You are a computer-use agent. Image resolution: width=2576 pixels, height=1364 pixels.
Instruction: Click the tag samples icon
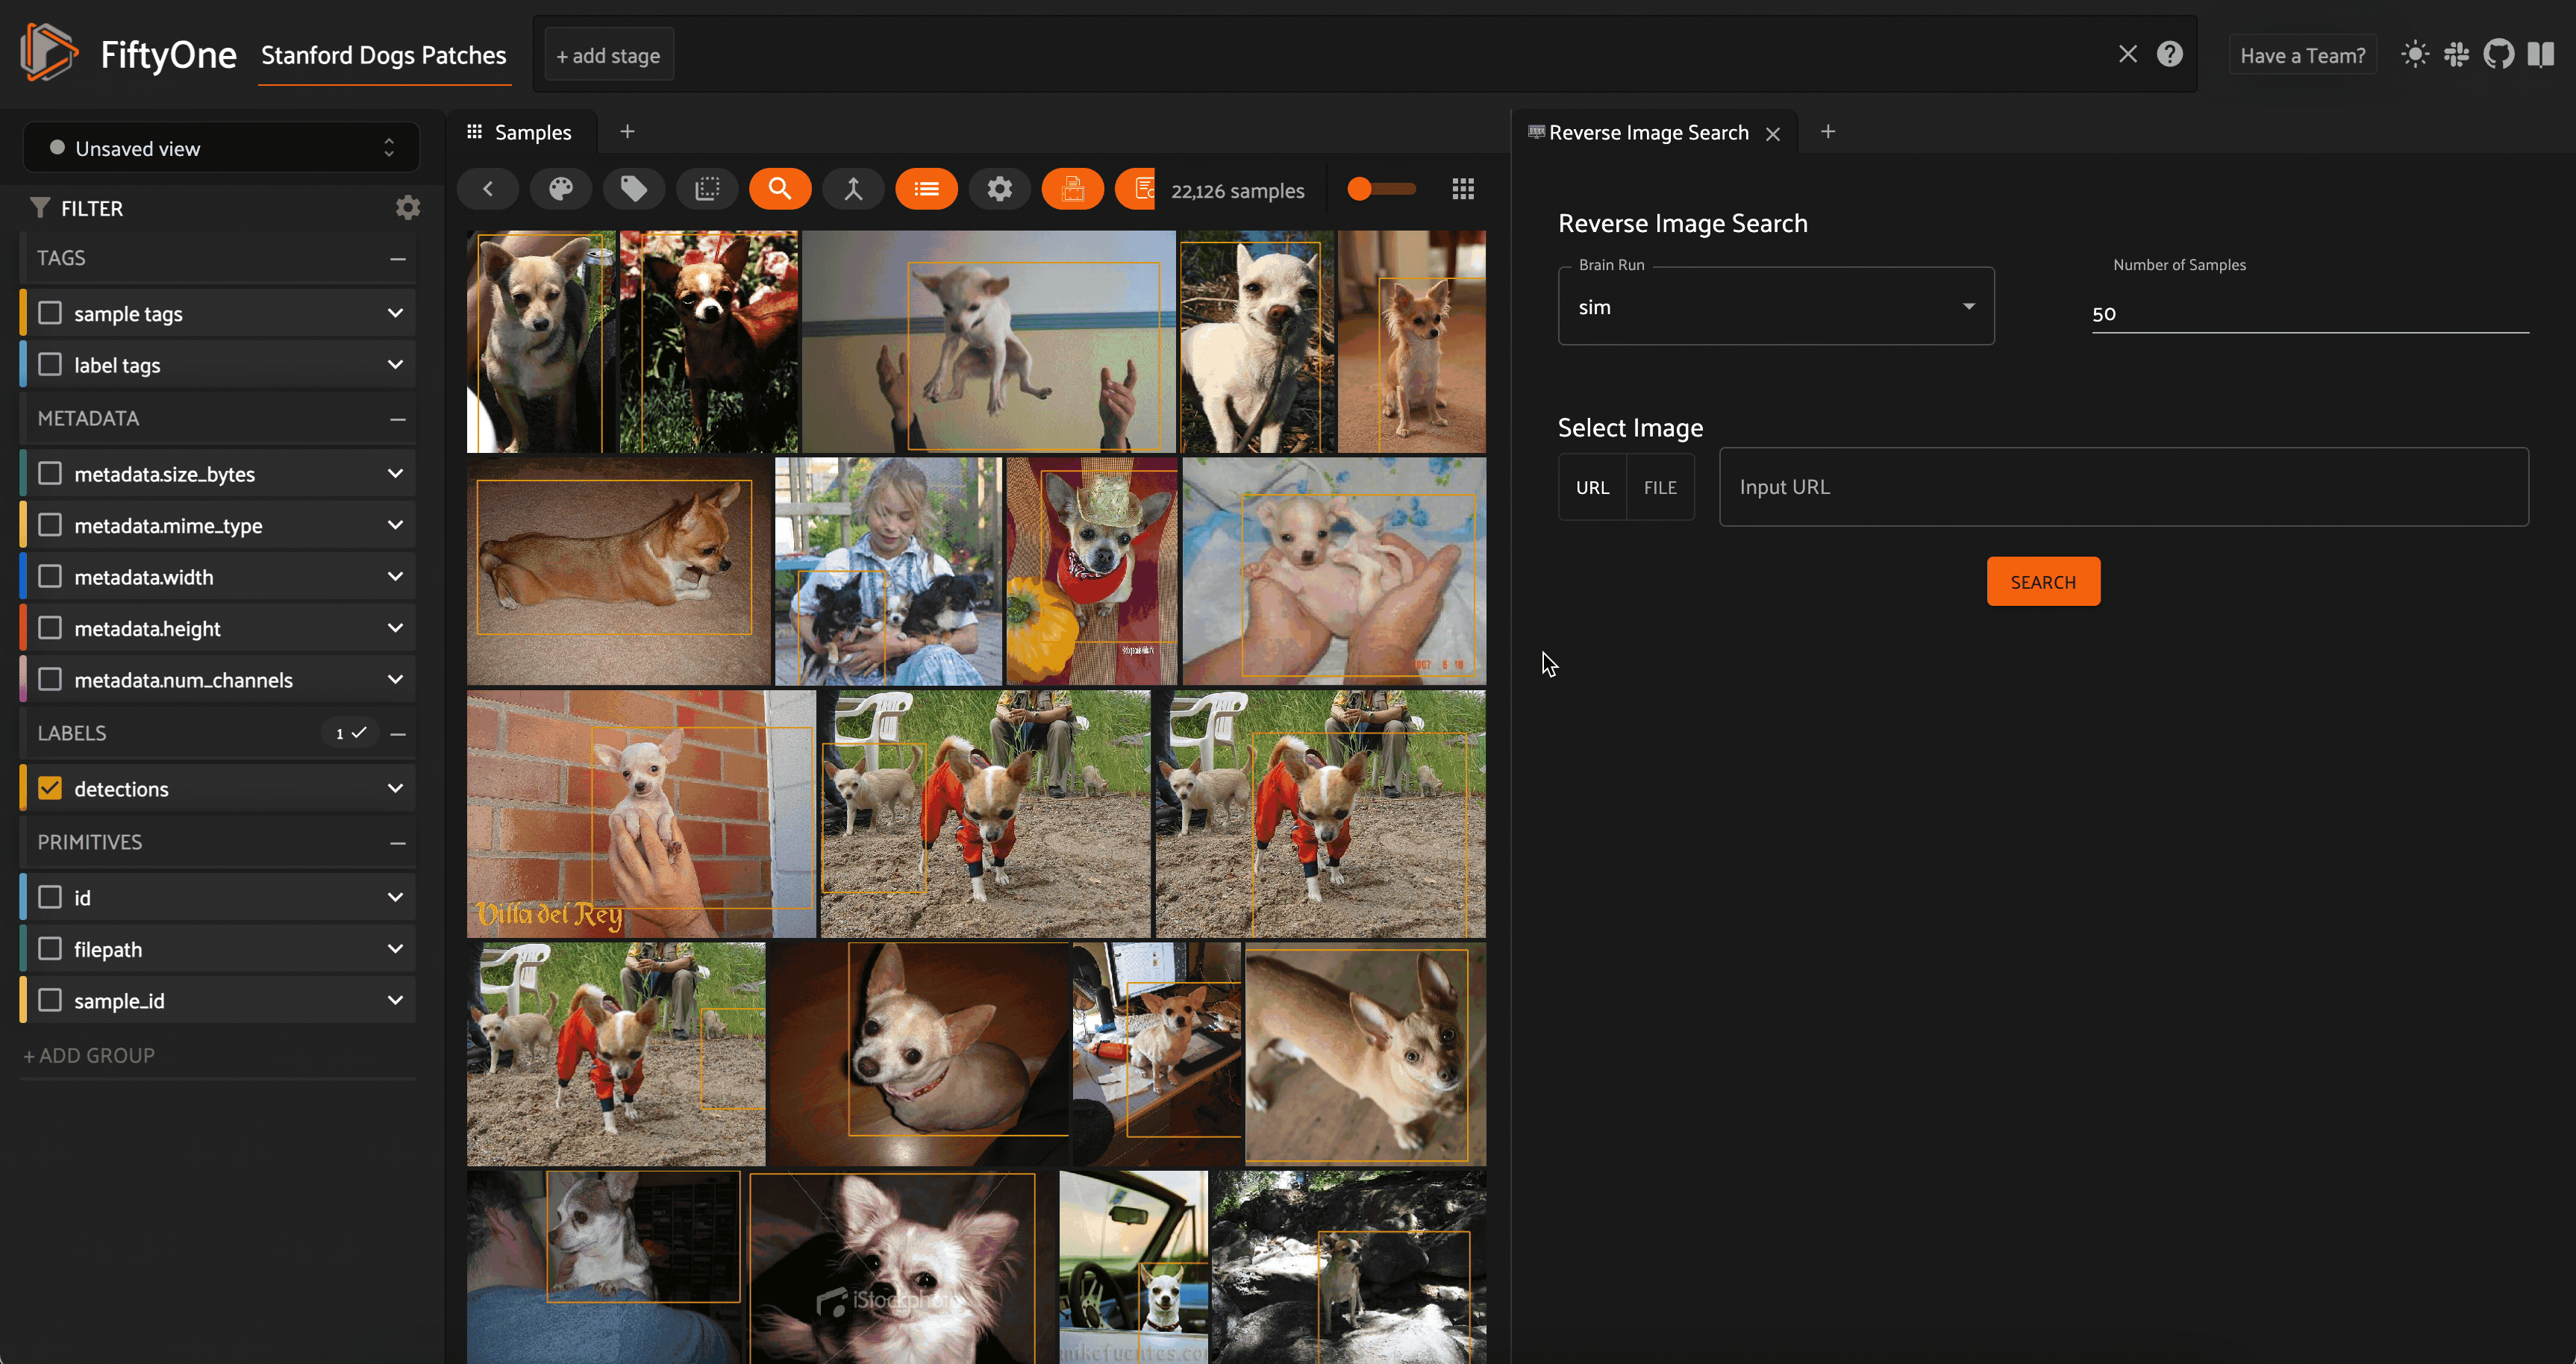click(633, 189)
